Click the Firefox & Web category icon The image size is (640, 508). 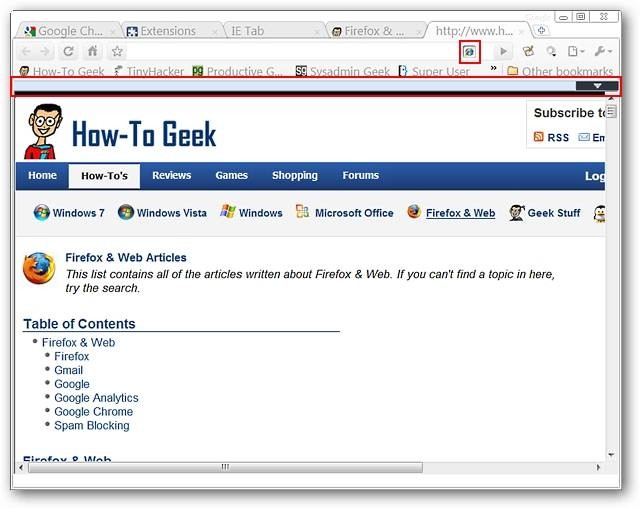pyautogui.click(x=414, y=211)
